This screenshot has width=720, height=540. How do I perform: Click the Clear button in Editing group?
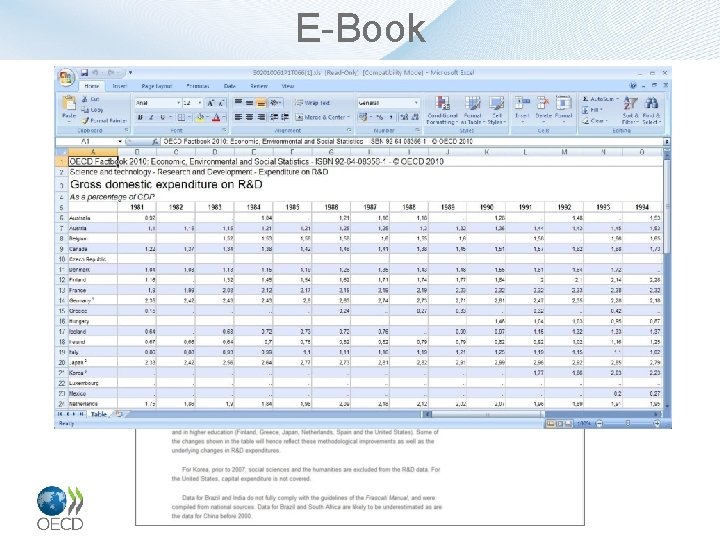click(595, 121)
